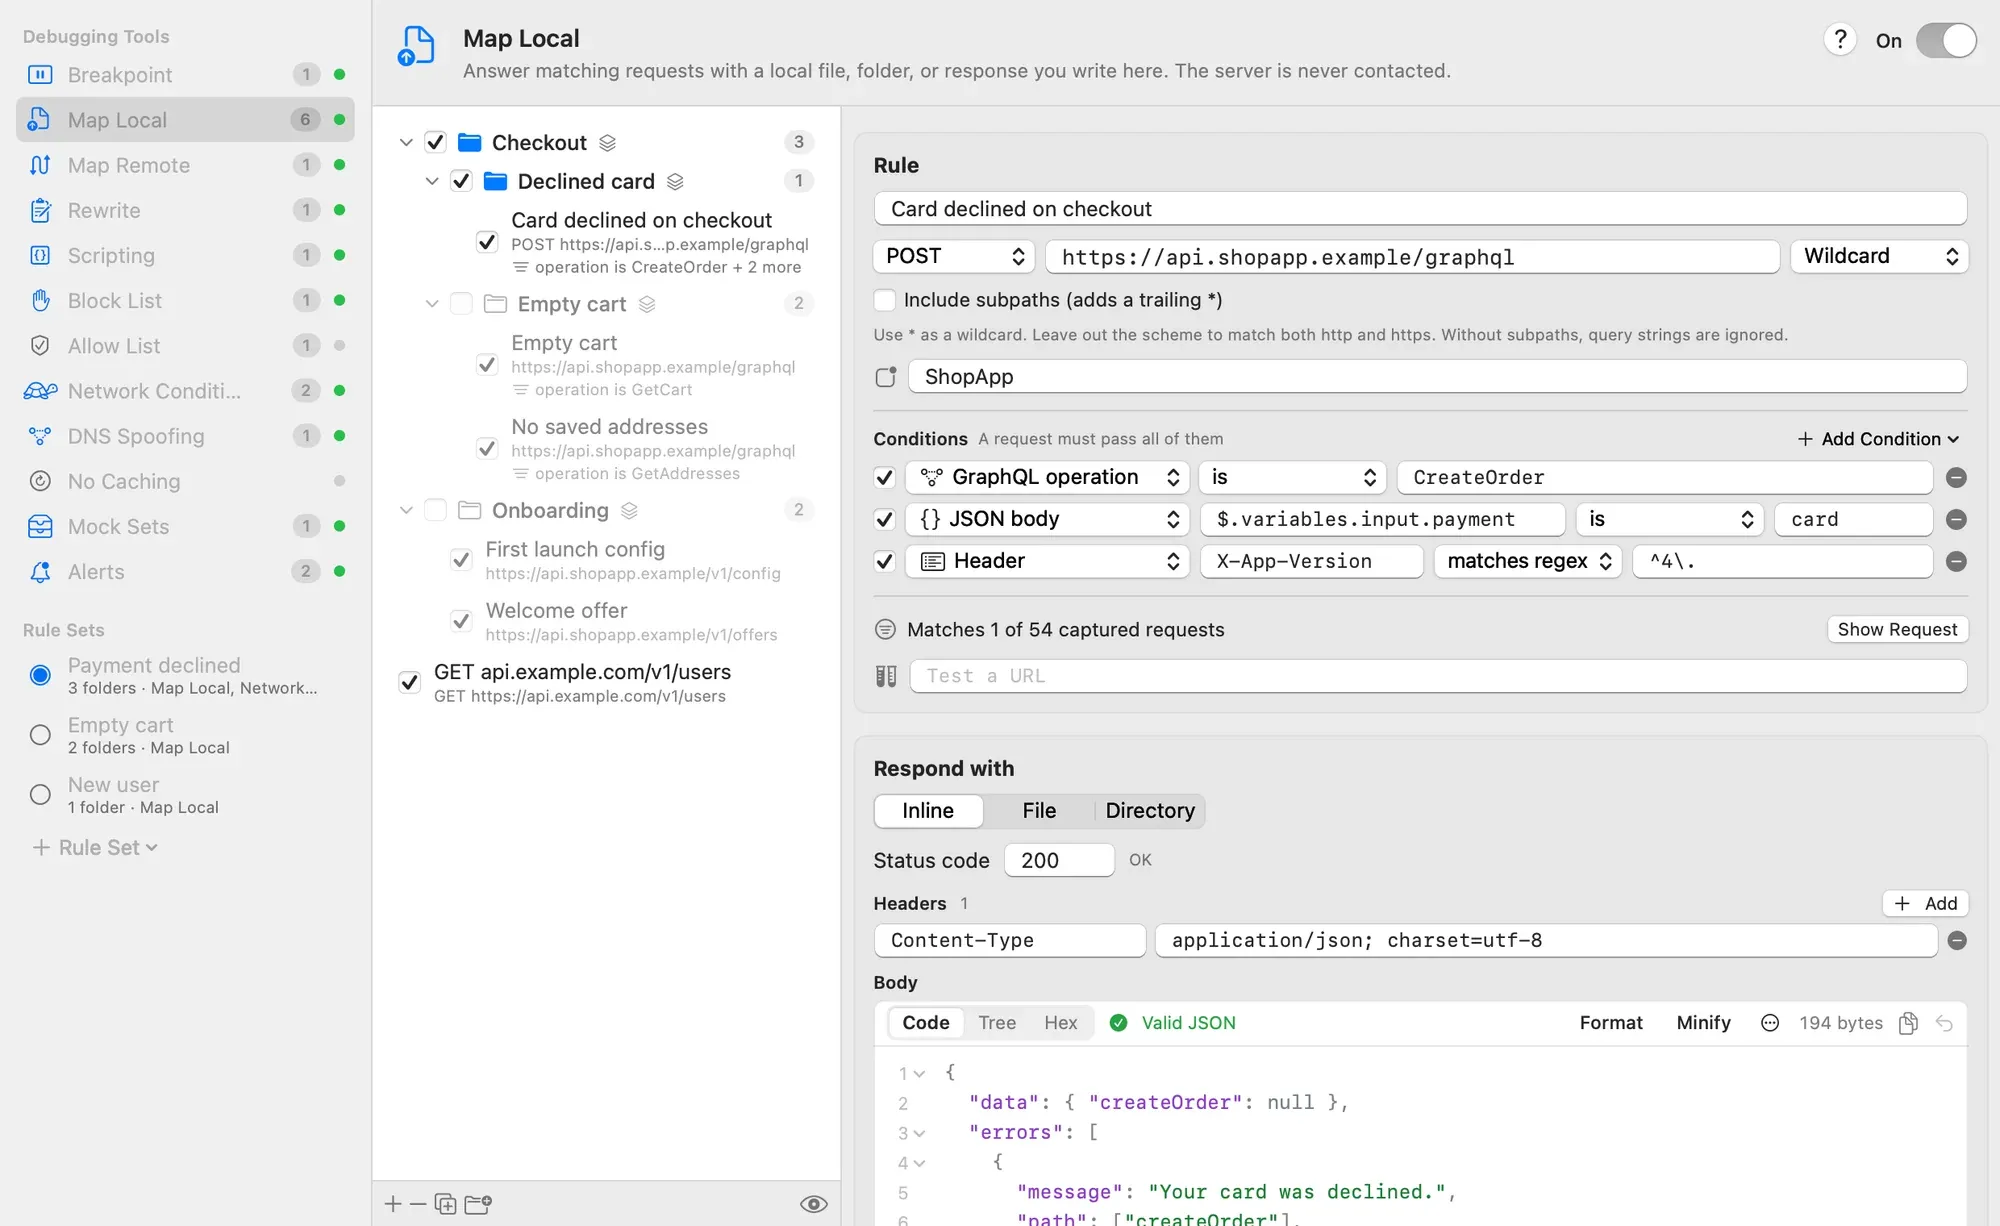
Task: Switch body view to Tree
Action: point(997,1023)
